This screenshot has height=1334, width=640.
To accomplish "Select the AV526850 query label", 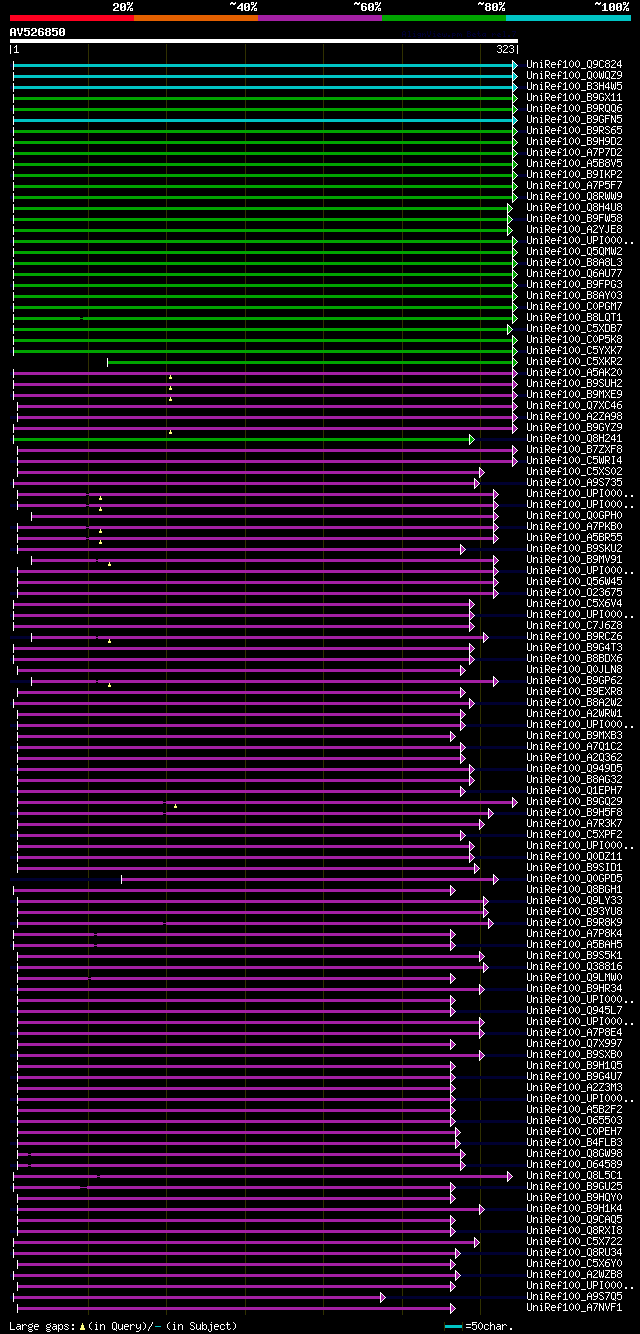I will 38,32.
